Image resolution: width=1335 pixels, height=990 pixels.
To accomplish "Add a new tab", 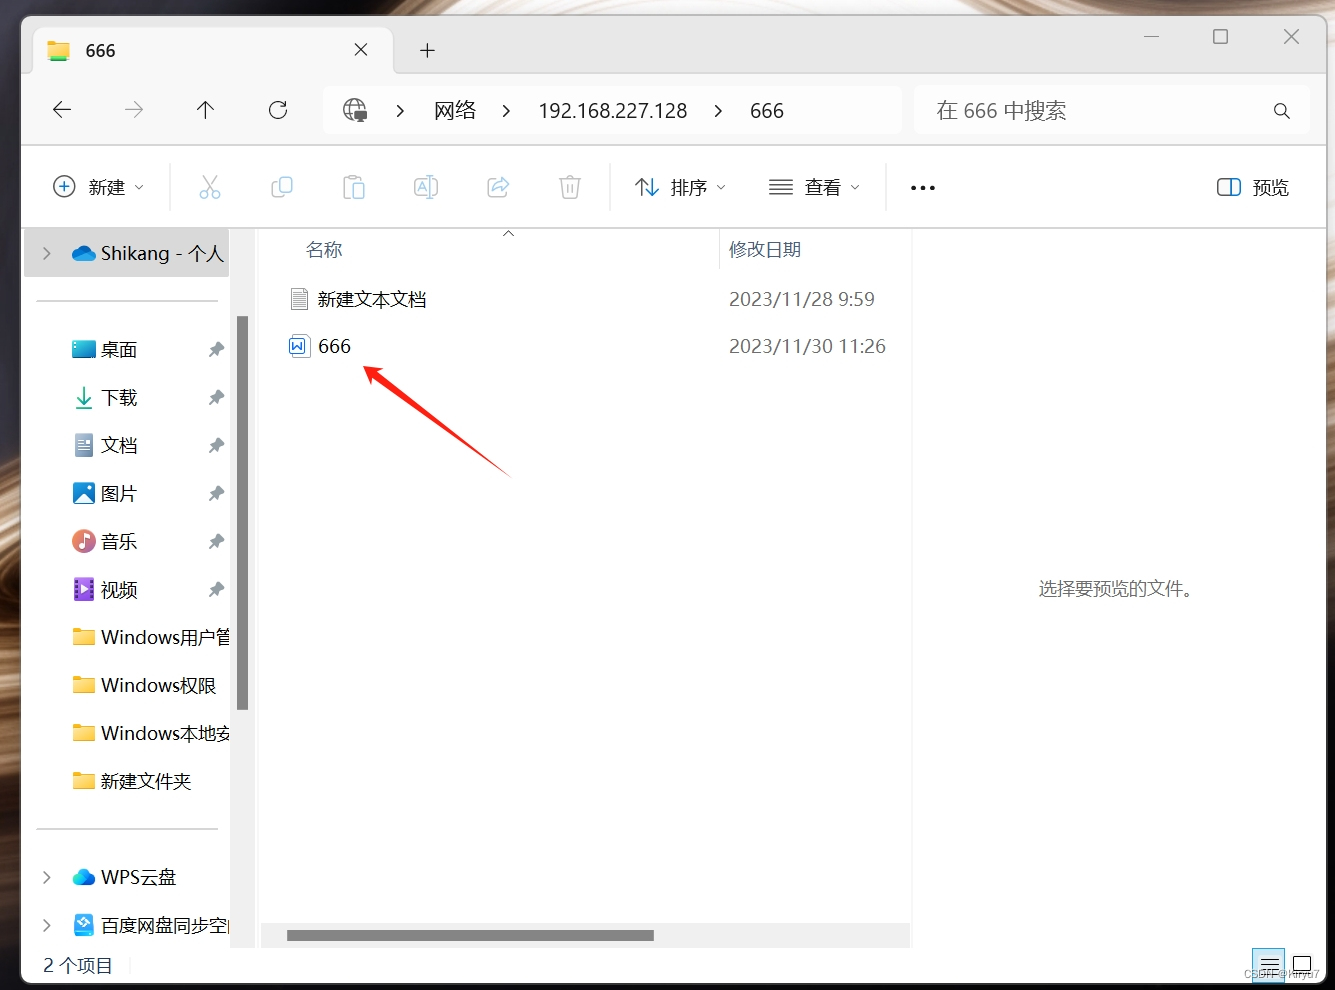I will 427,50.
